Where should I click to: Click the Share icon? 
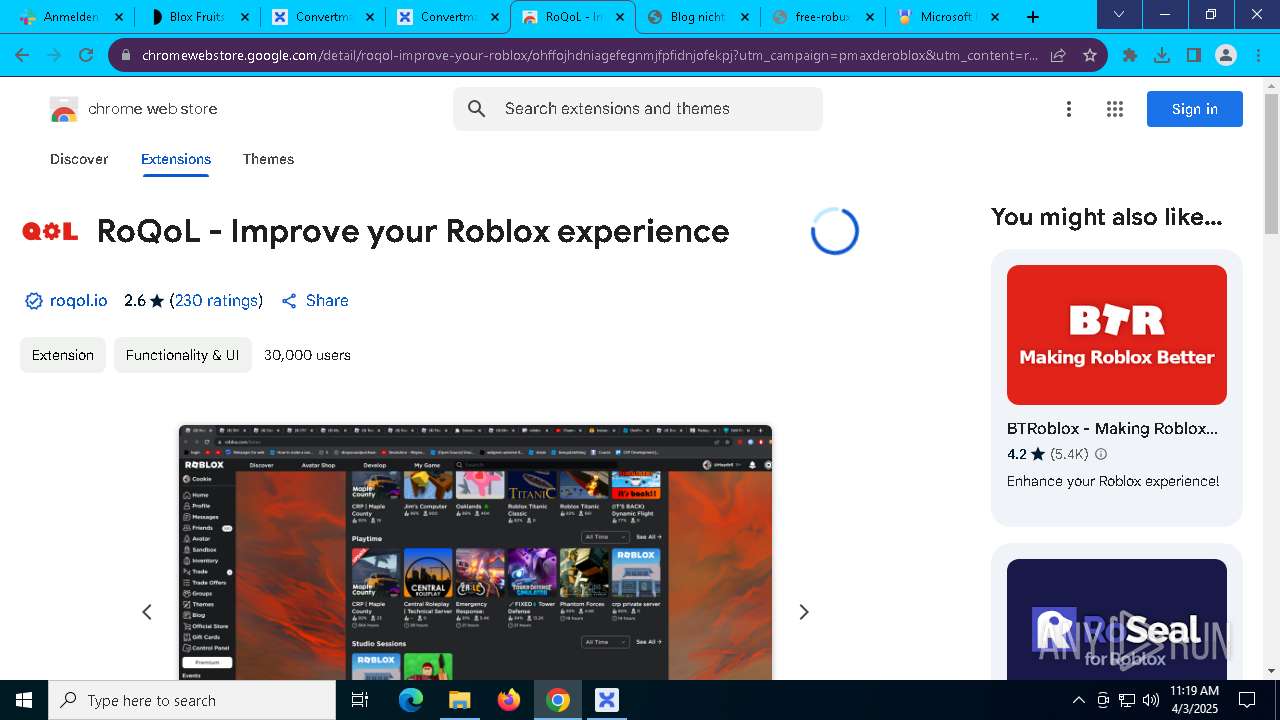289,301
